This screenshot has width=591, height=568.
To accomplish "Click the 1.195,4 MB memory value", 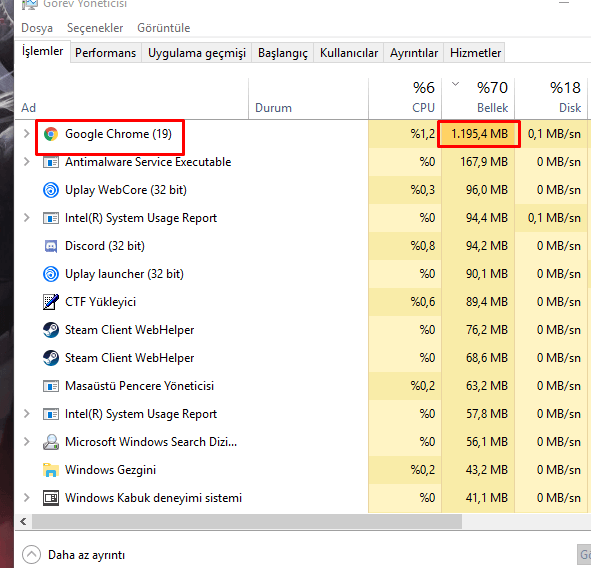I will (479, 134).
